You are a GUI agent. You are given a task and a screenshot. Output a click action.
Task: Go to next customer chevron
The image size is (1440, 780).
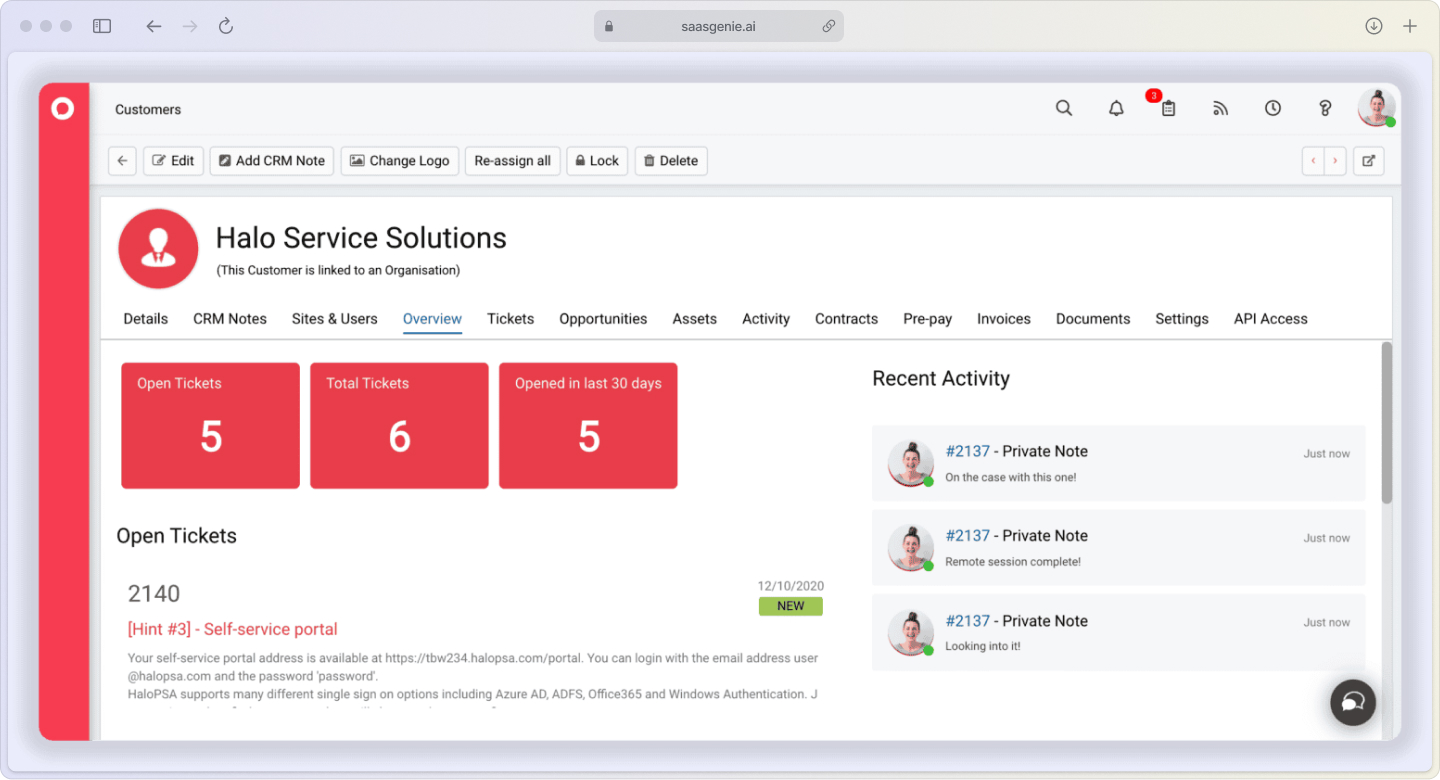1335,161
